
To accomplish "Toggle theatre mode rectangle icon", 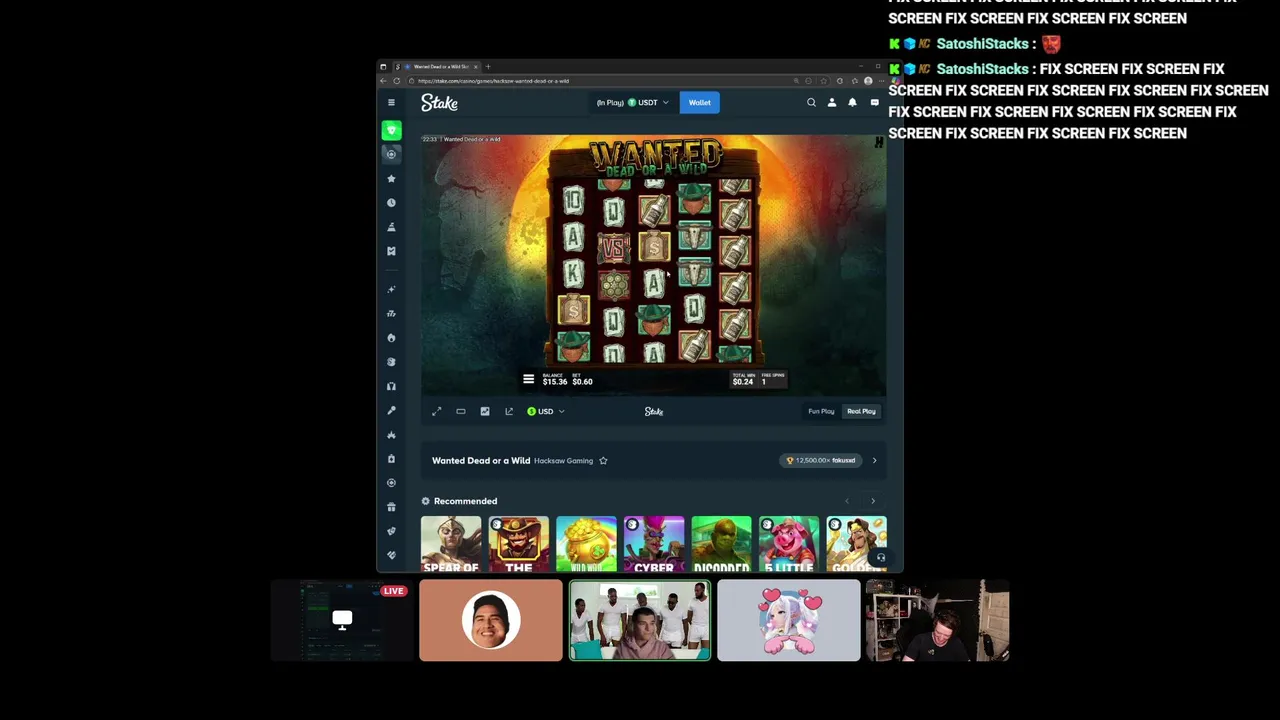I will pos(460,411).
